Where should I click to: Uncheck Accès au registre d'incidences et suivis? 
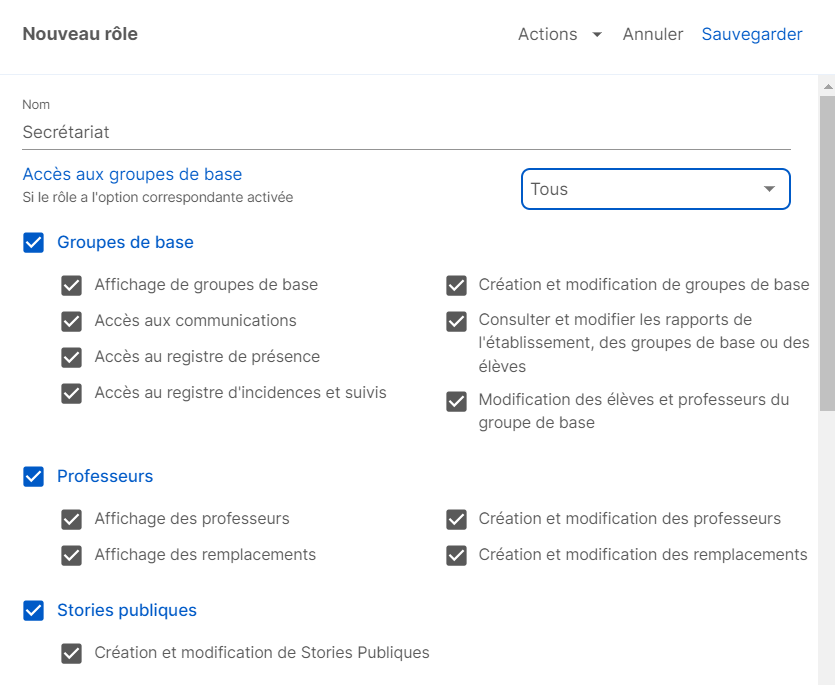pyautogui.click(x=71, y=393)
